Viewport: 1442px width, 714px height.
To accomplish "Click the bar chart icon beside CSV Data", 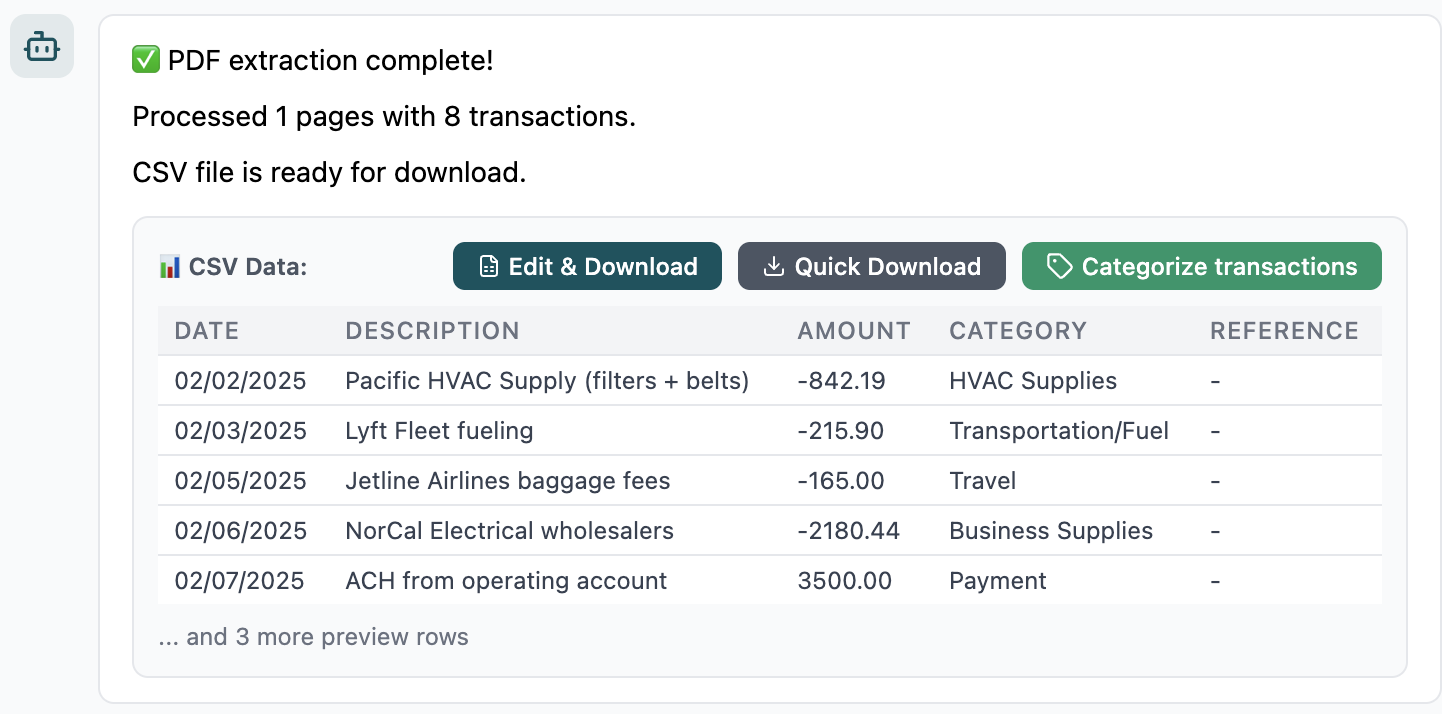I will pyautogui.click(x=169, y=267).
